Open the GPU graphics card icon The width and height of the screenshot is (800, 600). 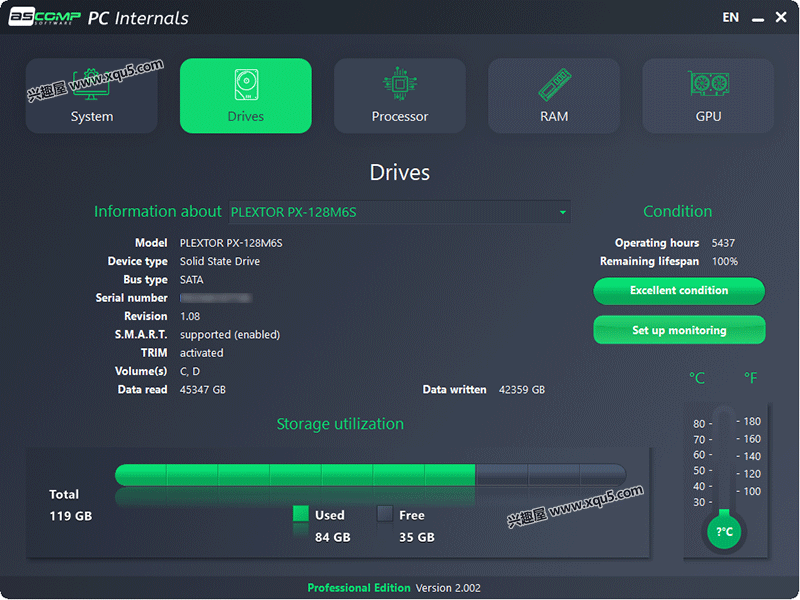[707, 85]
